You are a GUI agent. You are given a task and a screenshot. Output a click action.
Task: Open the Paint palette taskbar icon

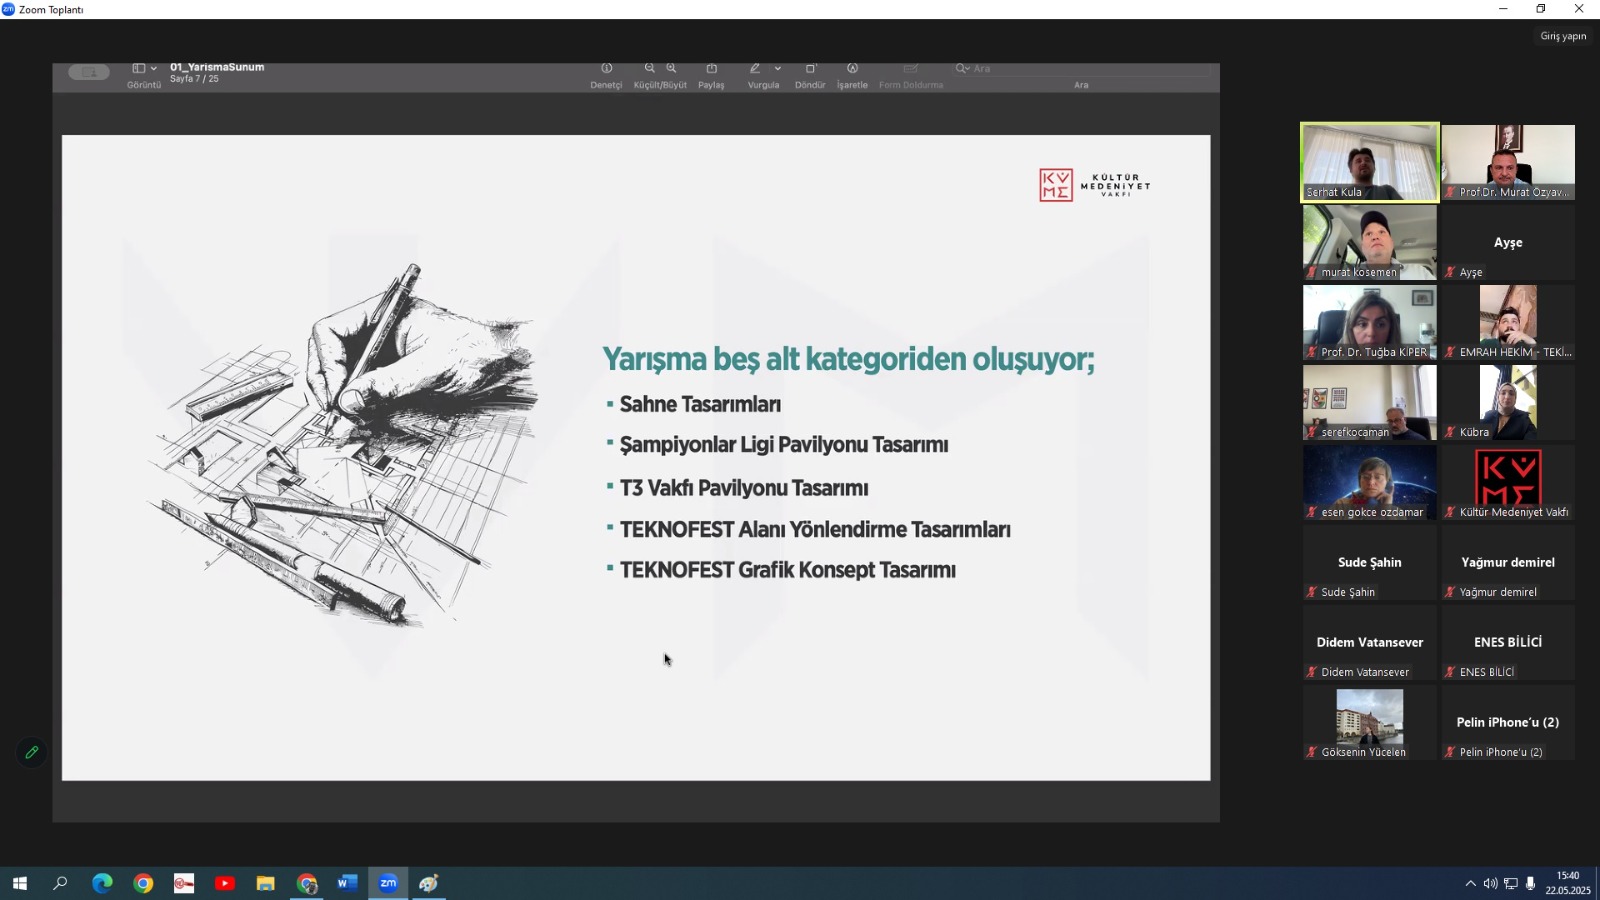point(429,883)
